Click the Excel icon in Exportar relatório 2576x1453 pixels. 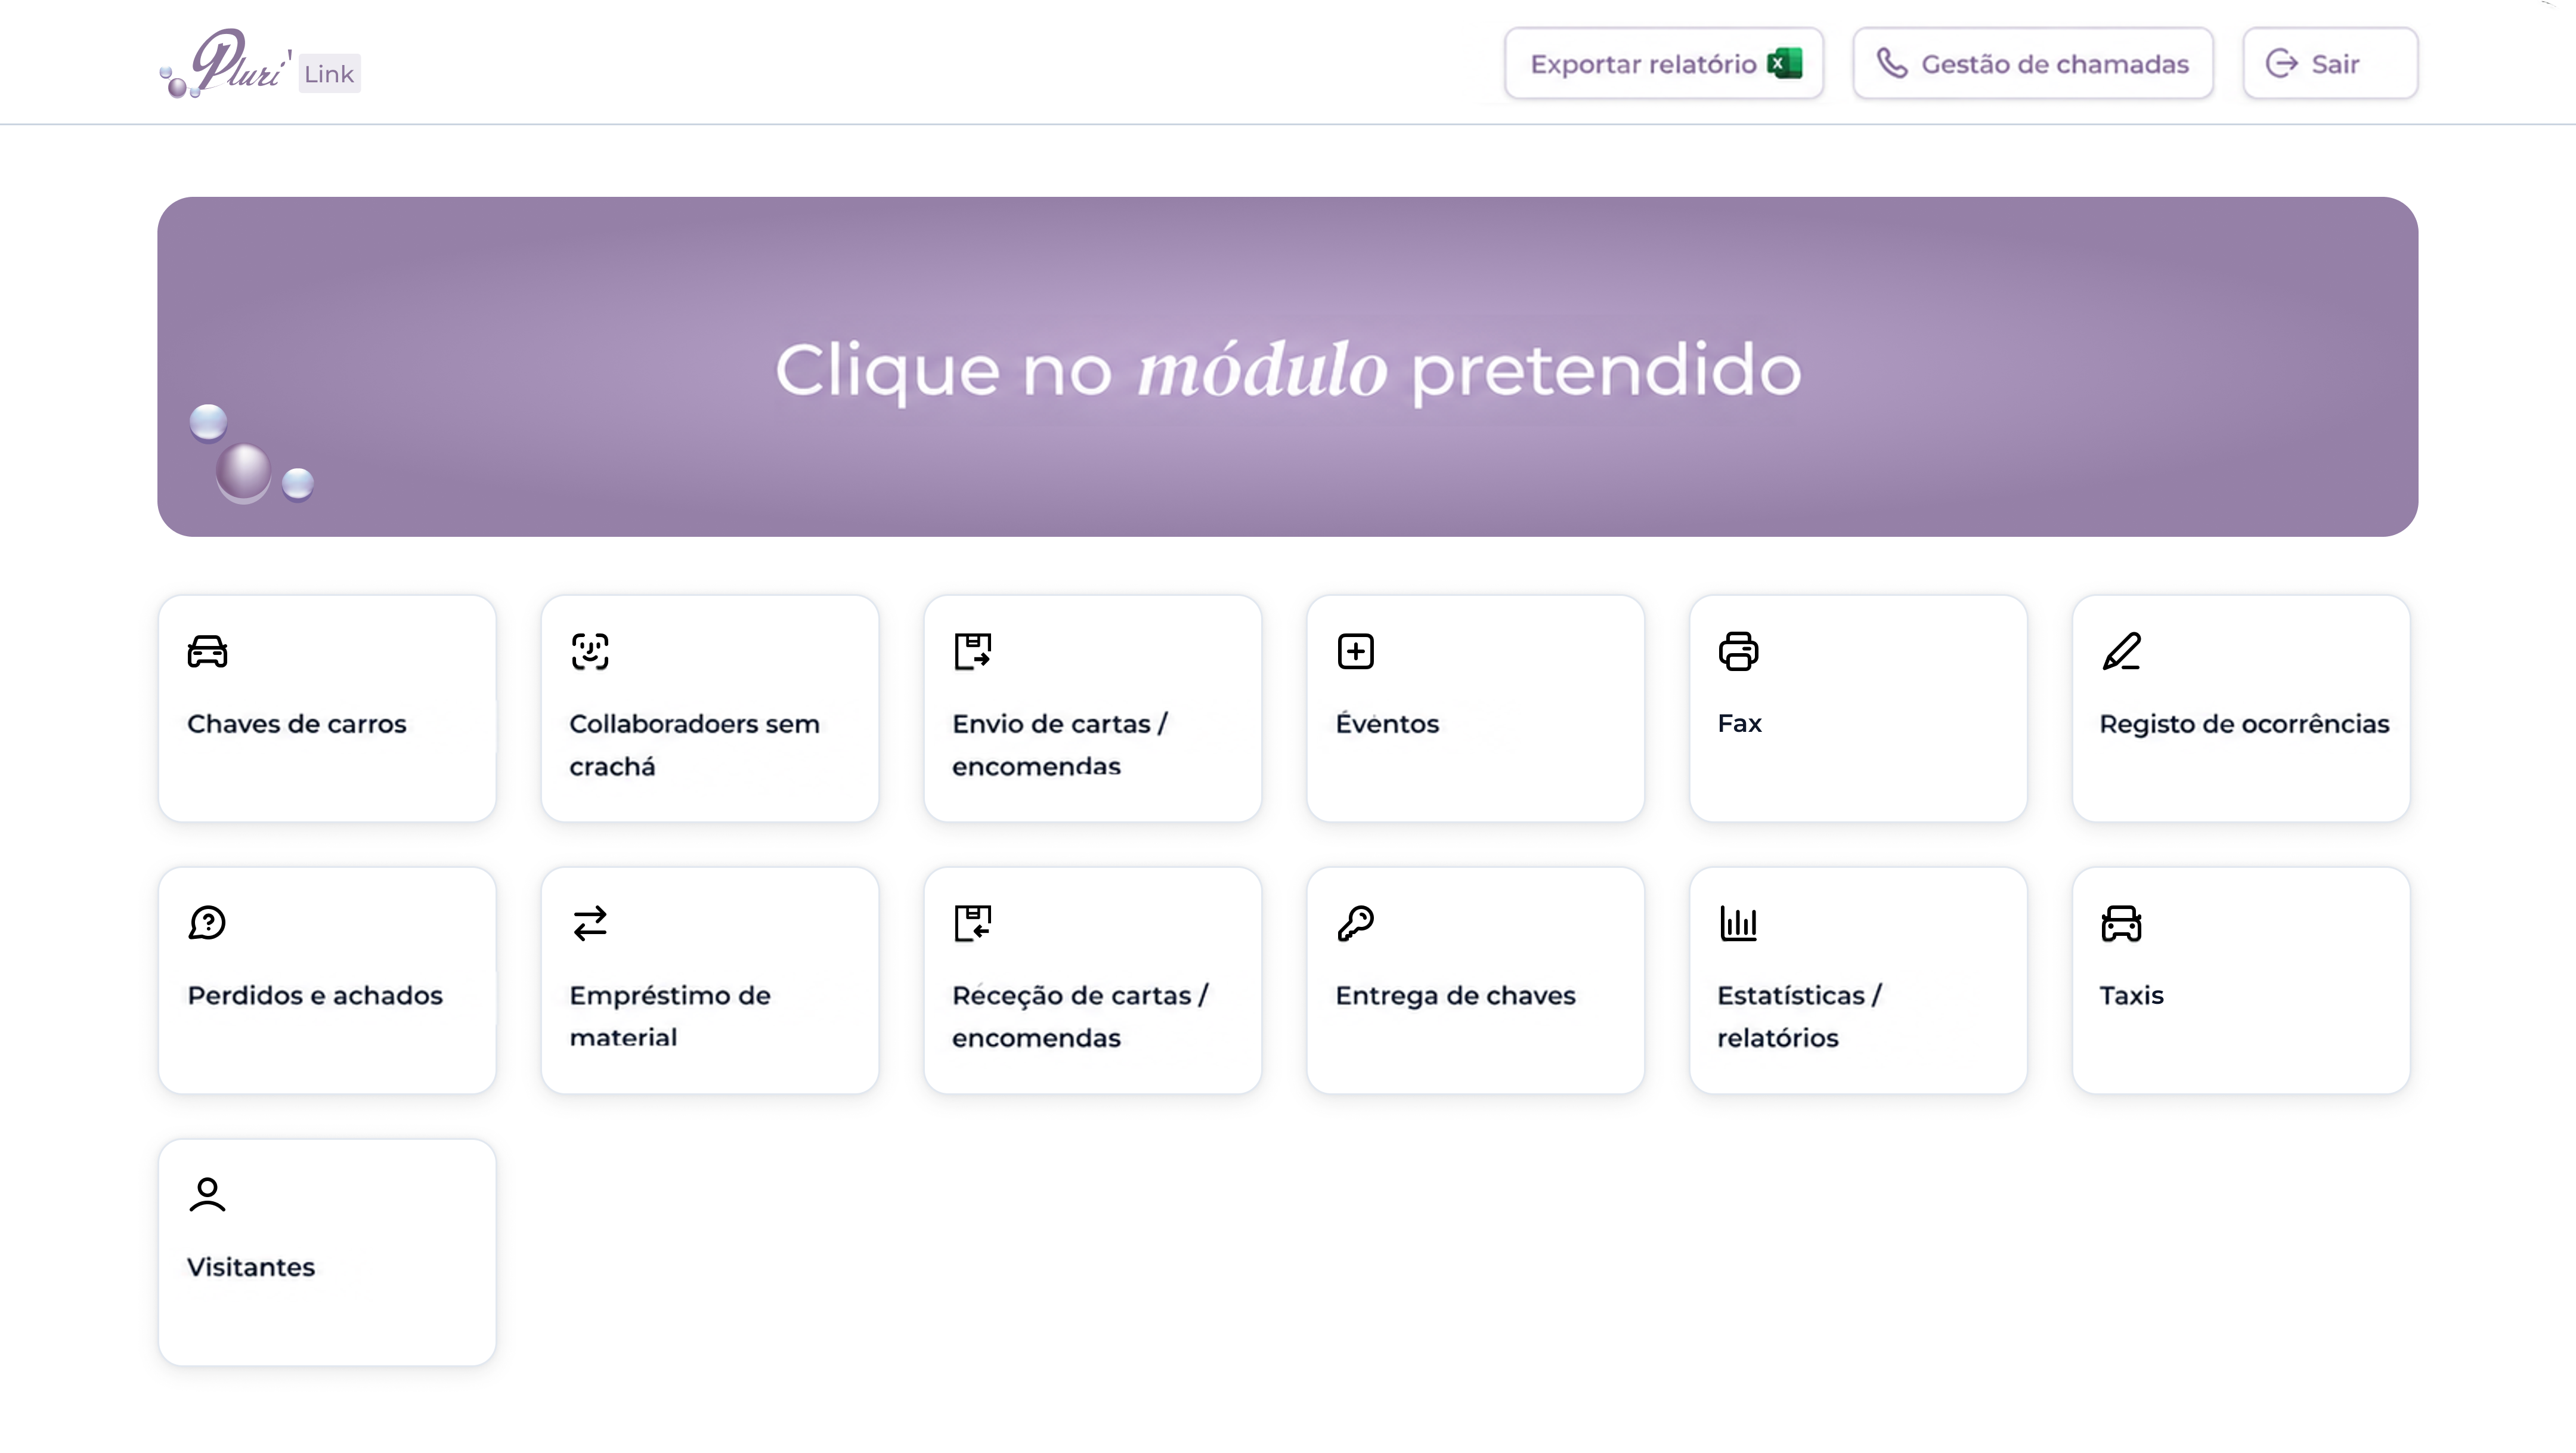pos(1785,63)
